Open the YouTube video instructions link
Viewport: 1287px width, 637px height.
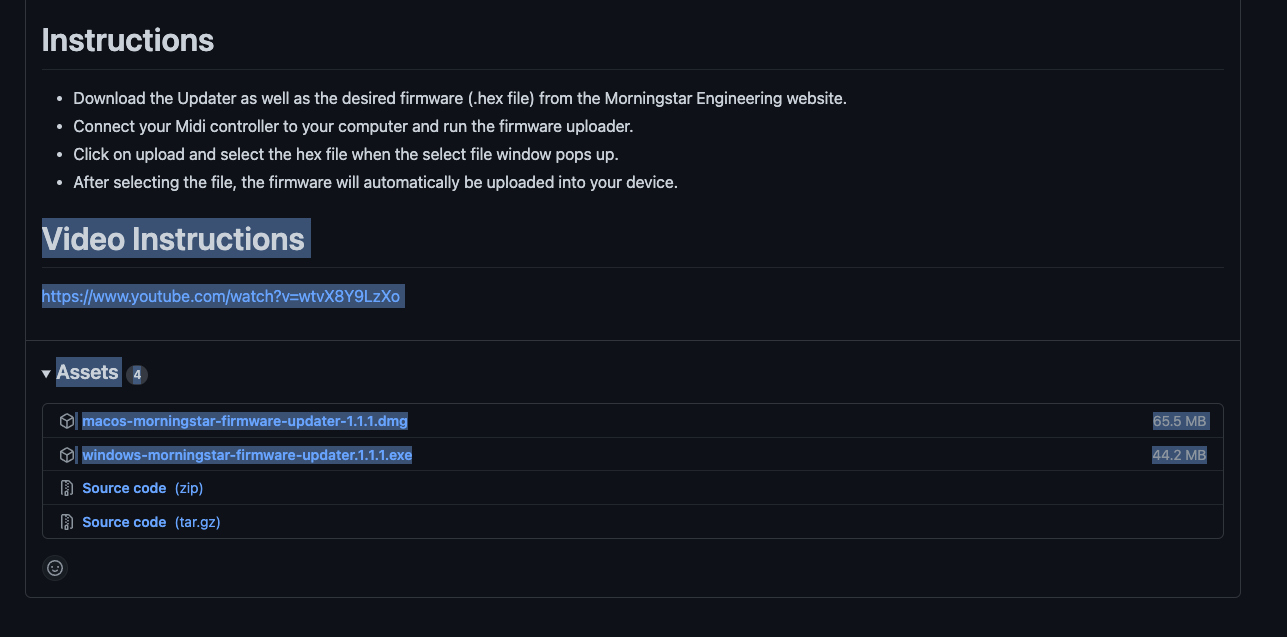pos(221,296)
